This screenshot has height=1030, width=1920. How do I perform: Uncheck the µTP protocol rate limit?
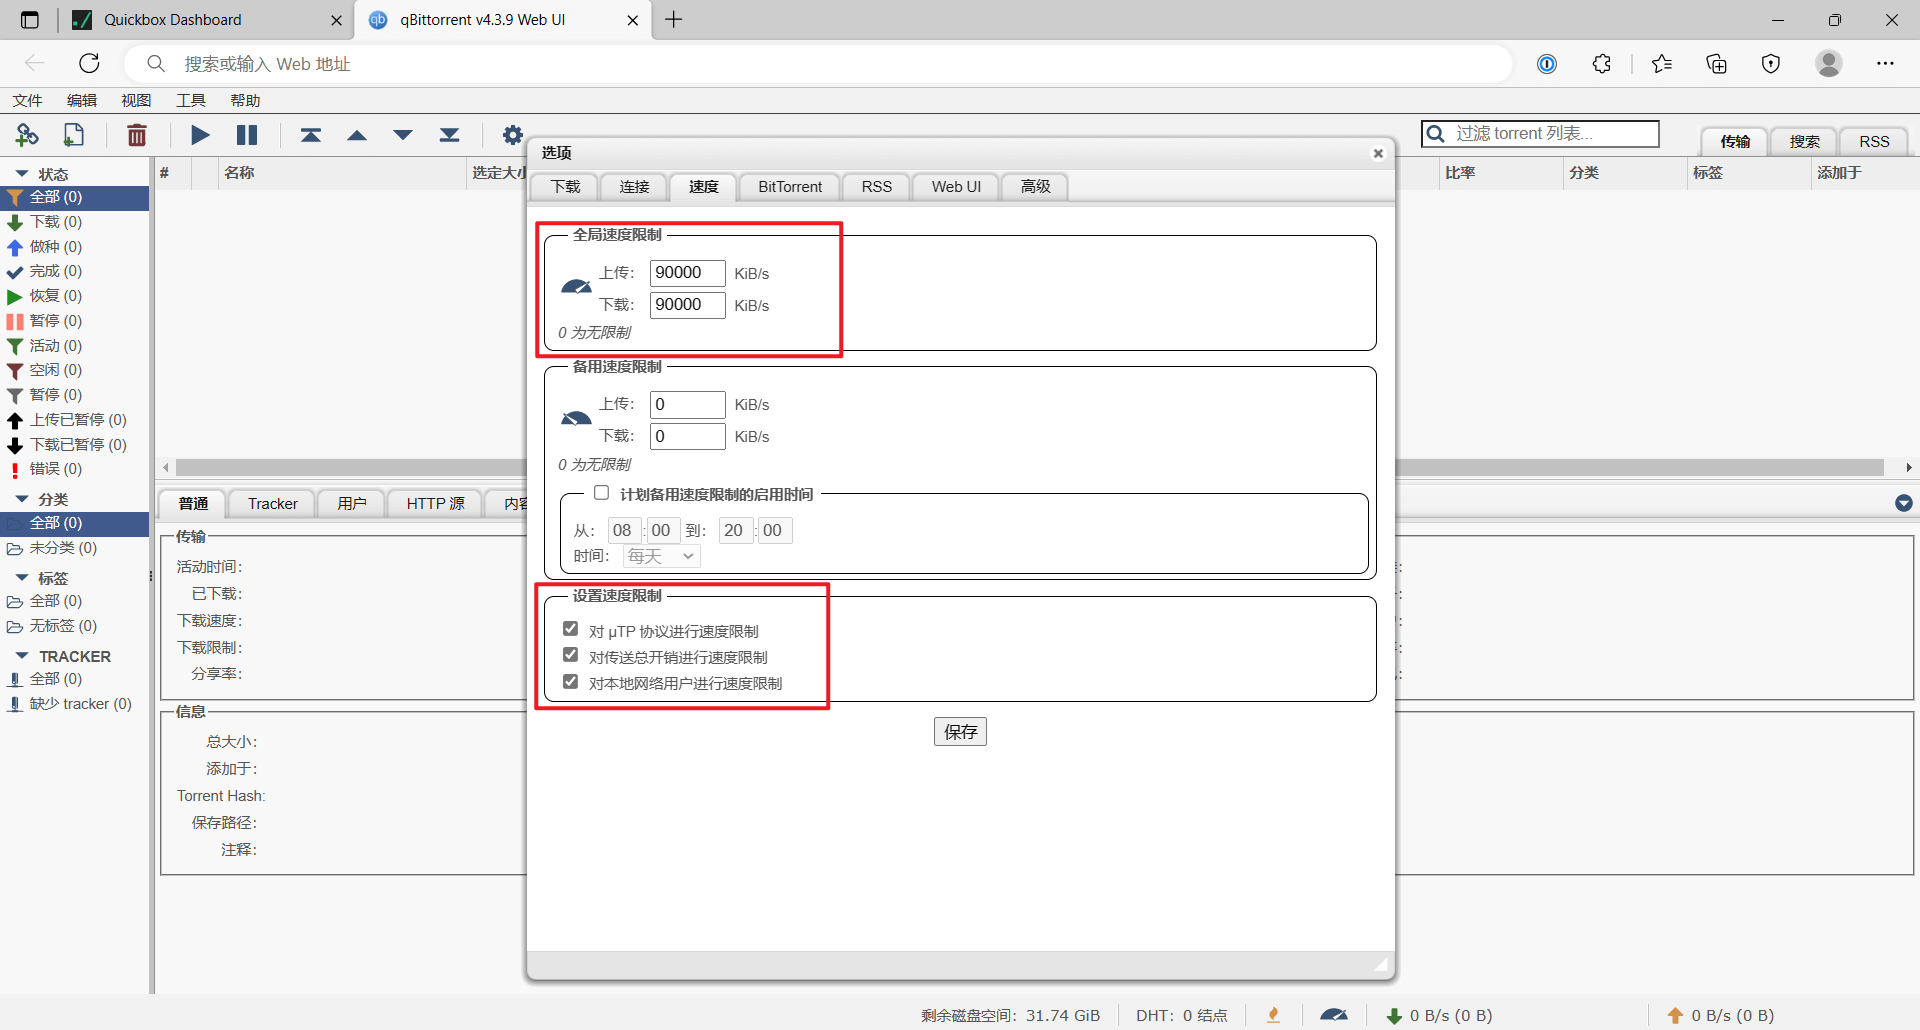(571, 629)
